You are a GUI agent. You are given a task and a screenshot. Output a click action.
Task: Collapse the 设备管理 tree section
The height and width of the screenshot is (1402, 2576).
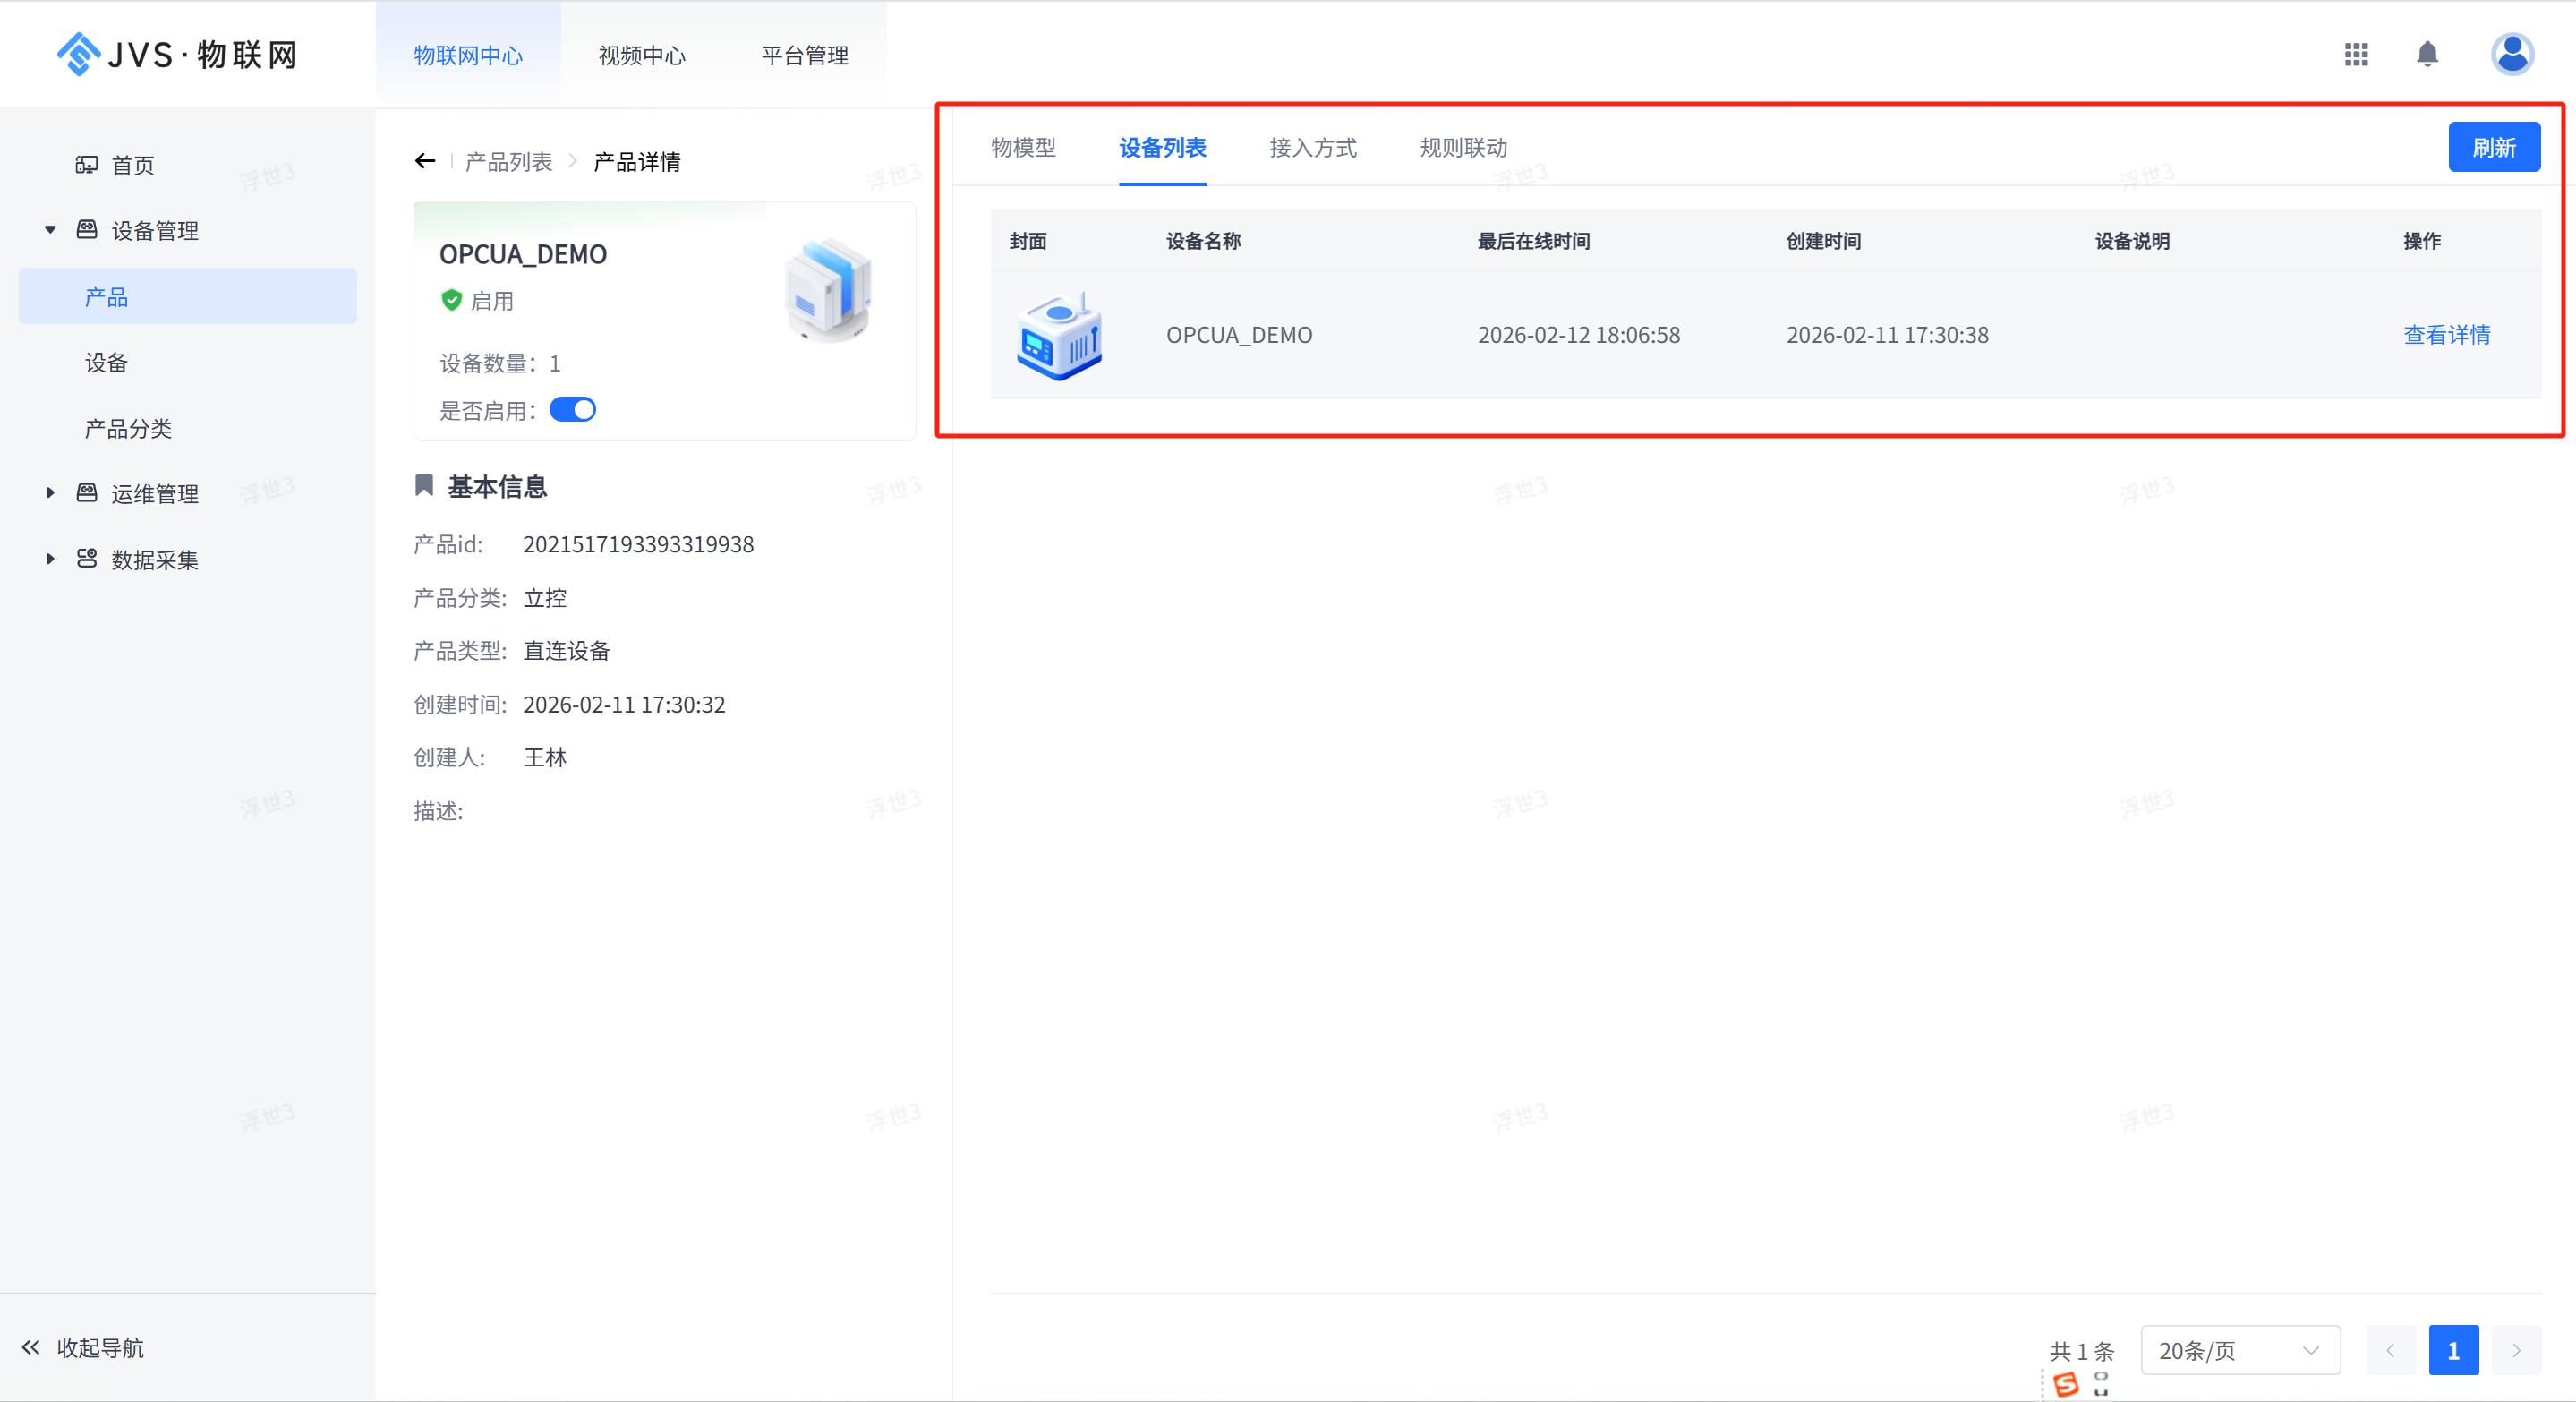pyautogui.click(x=50, y=230)
